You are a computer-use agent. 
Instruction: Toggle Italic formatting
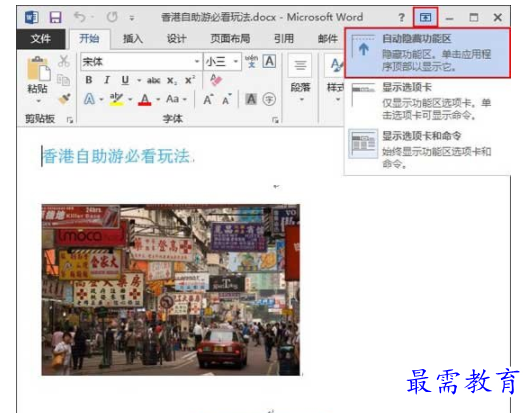click(x=107, y=80)
